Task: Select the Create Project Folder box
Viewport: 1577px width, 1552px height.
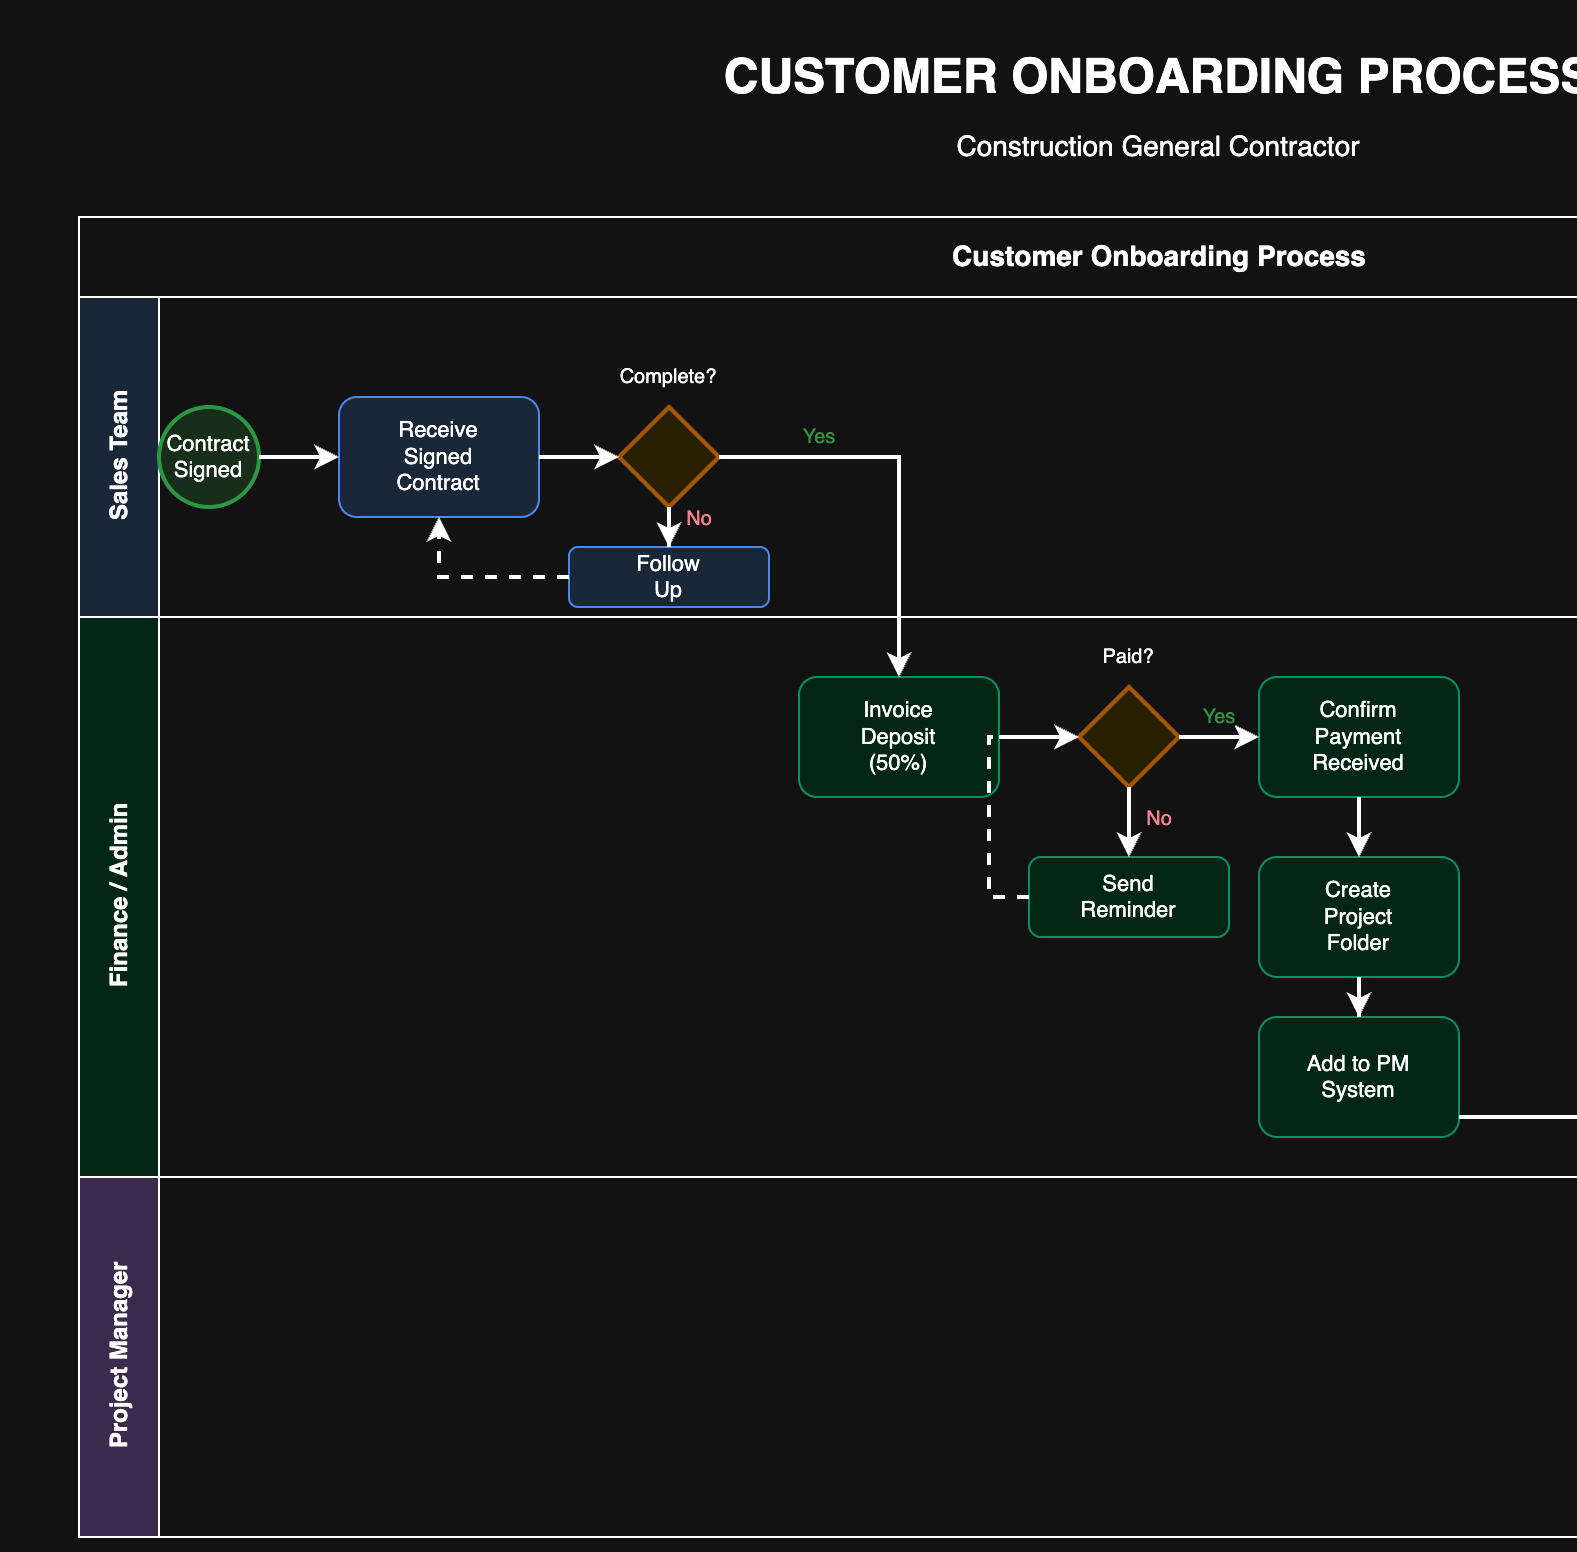Action: pyautogui.click(x=1358, y=917)
